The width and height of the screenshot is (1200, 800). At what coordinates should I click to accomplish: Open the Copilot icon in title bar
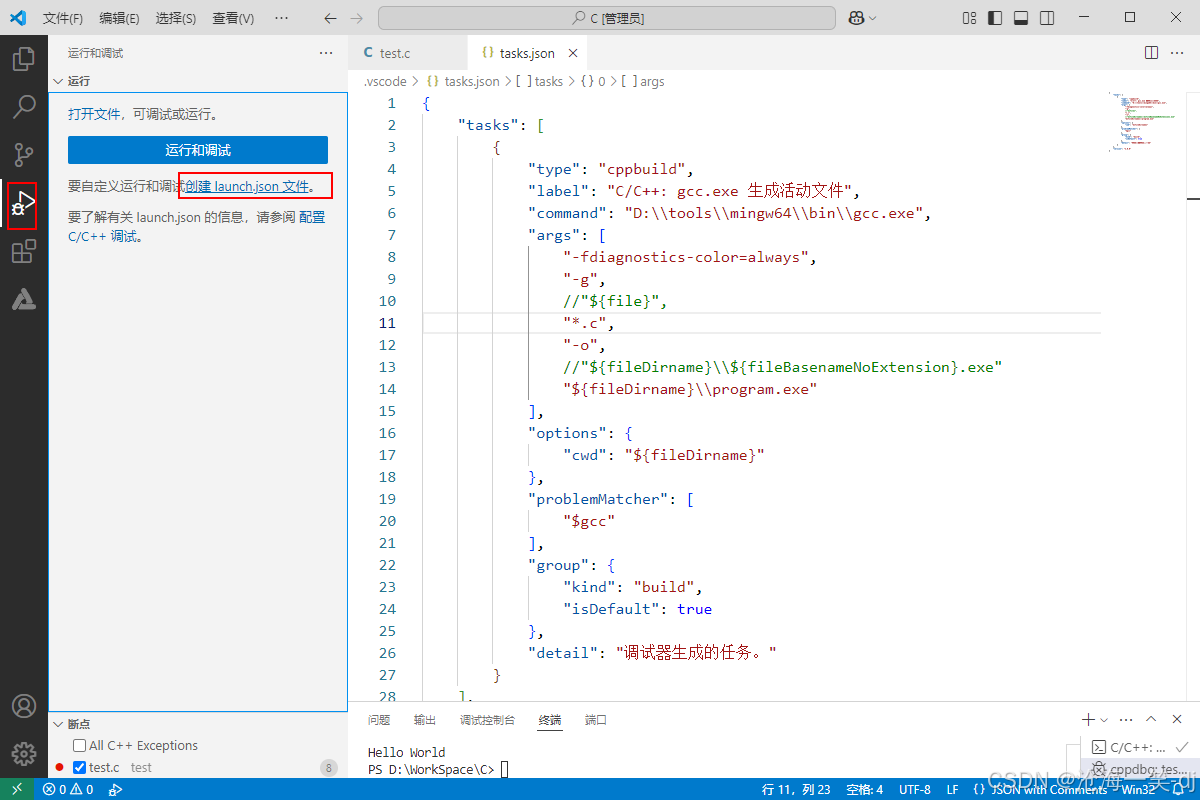point(857,18)
